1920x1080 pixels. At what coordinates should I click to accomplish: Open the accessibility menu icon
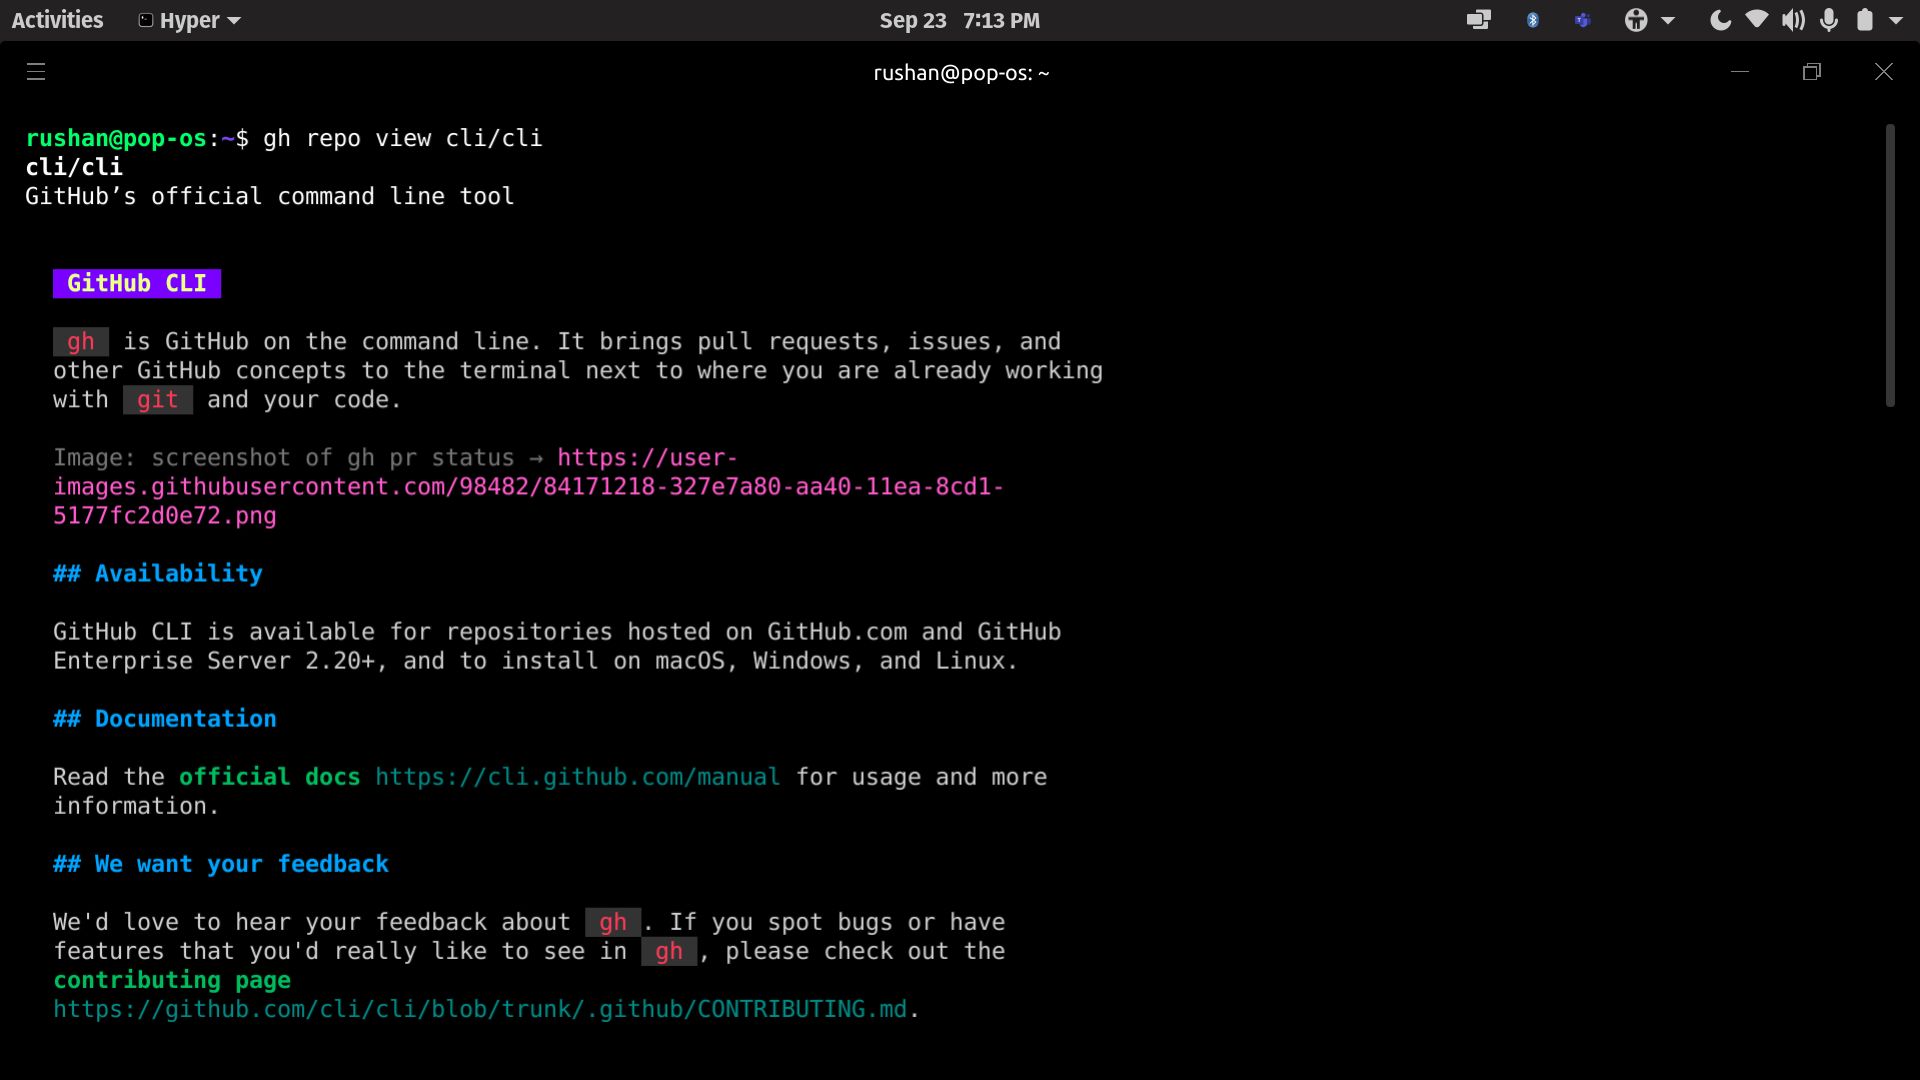1636,20
